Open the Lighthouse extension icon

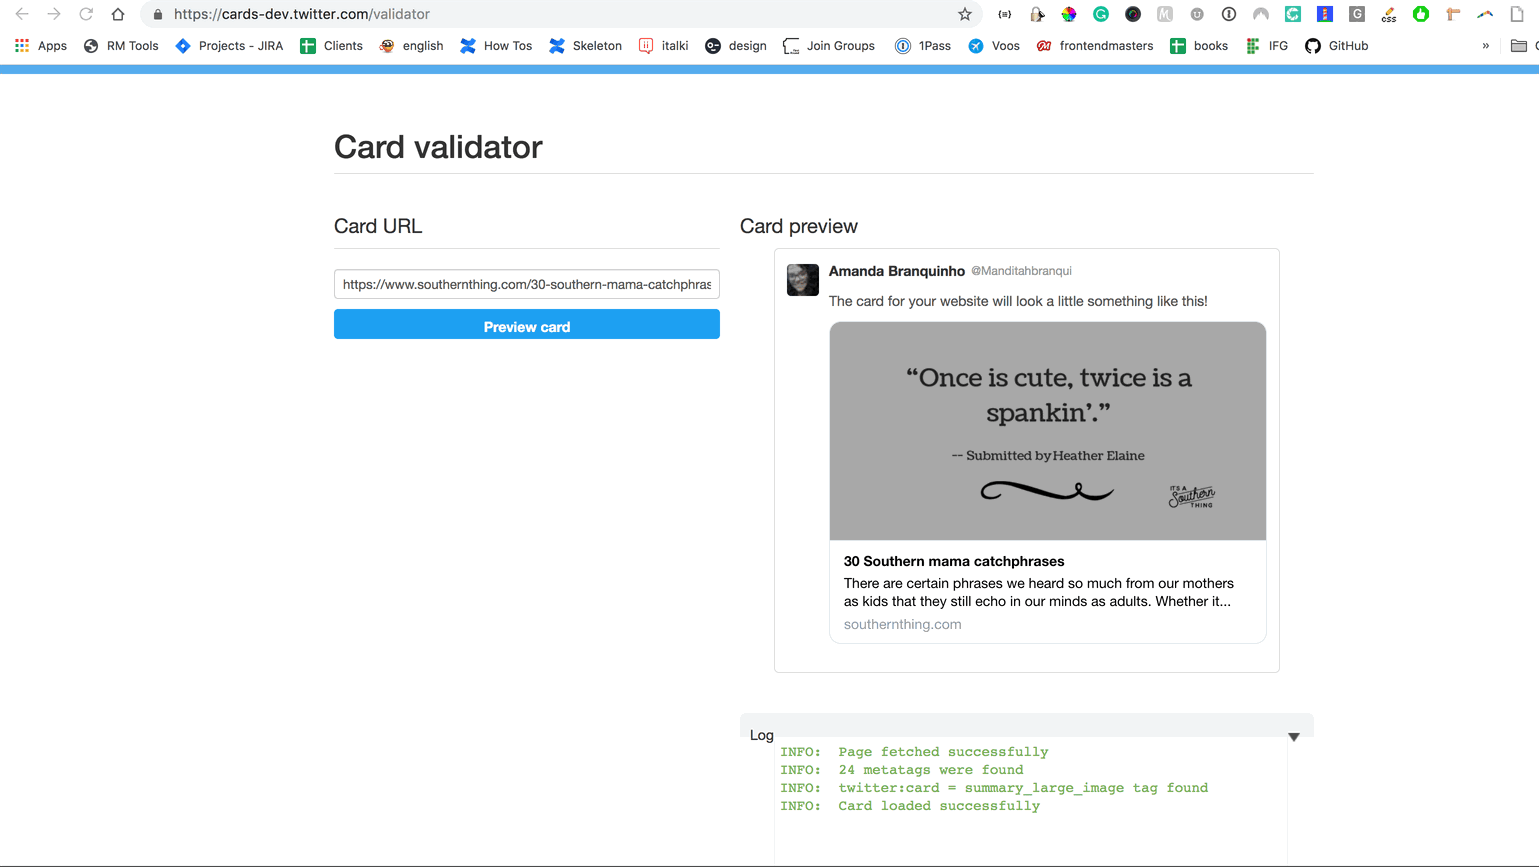click(x=1037, y=14)
